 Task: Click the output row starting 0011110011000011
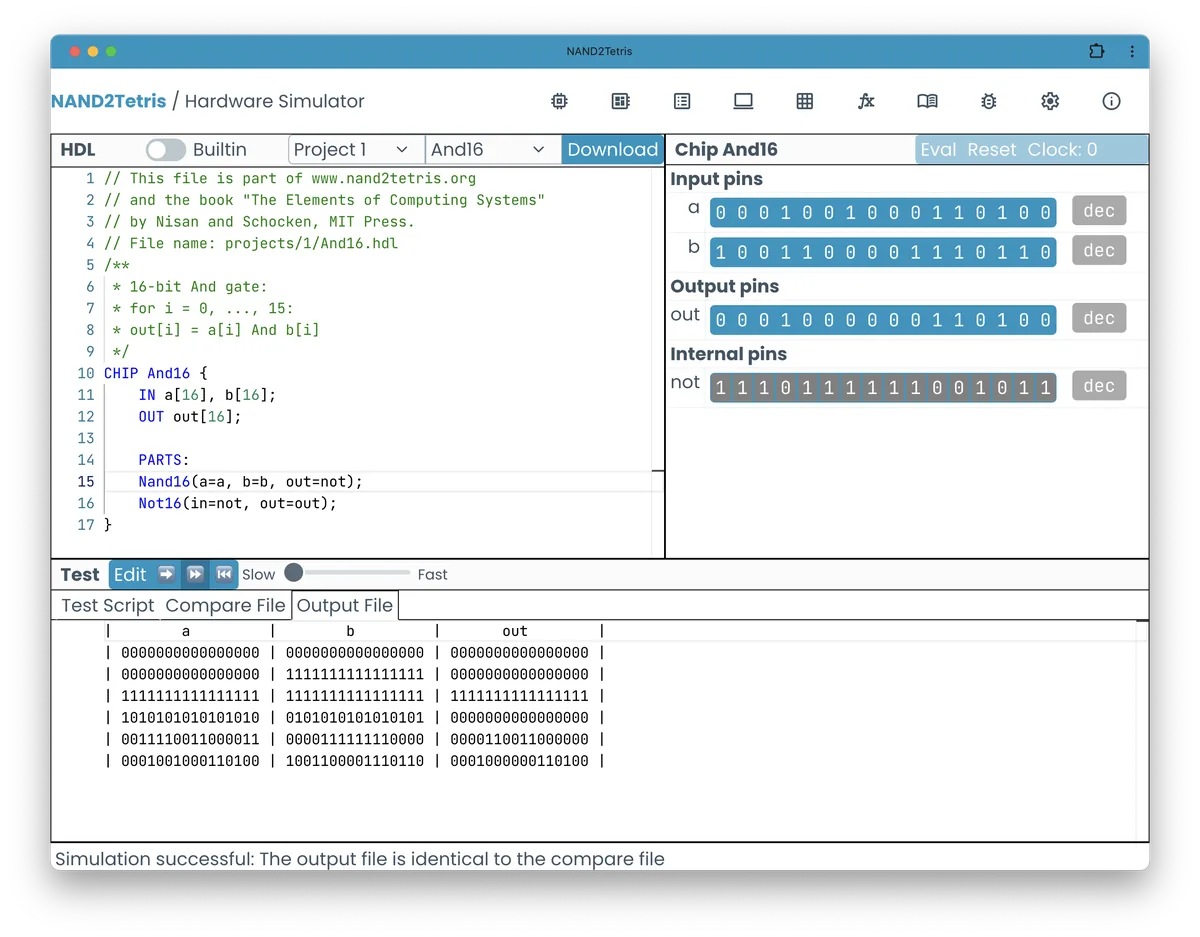(355, 740)
